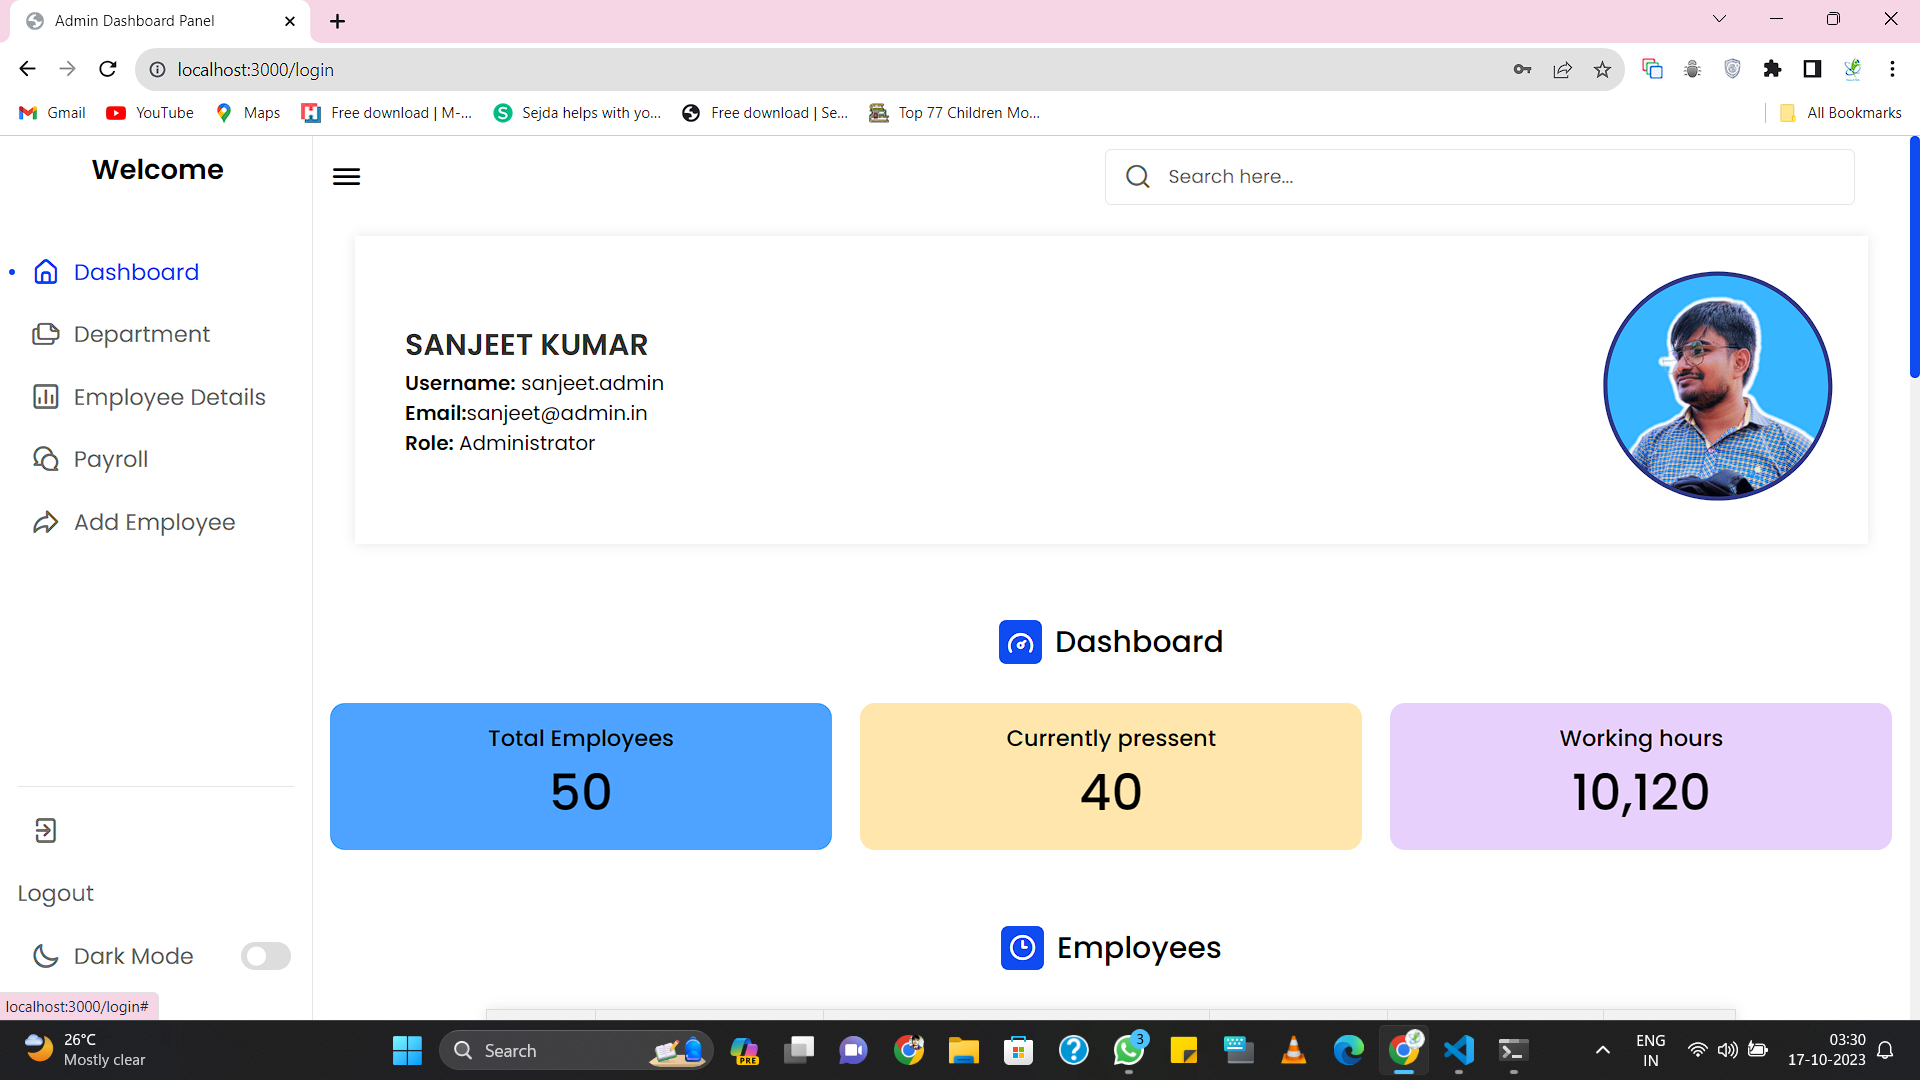Screen dimensions: 1920x1080
Task: Click the logout exit icon
Action: click(44, 830)
